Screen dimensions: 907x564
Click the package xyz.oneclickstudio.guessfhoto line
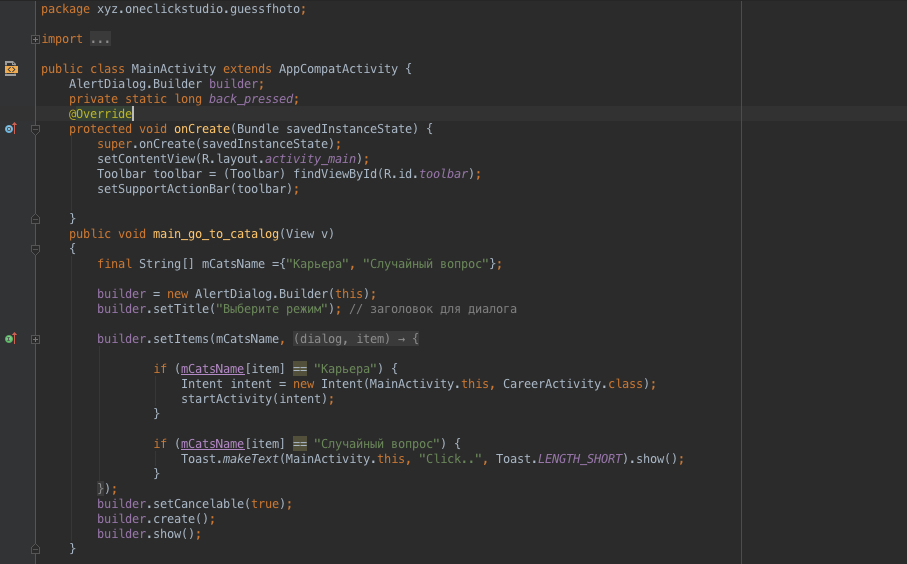point(174,9)
